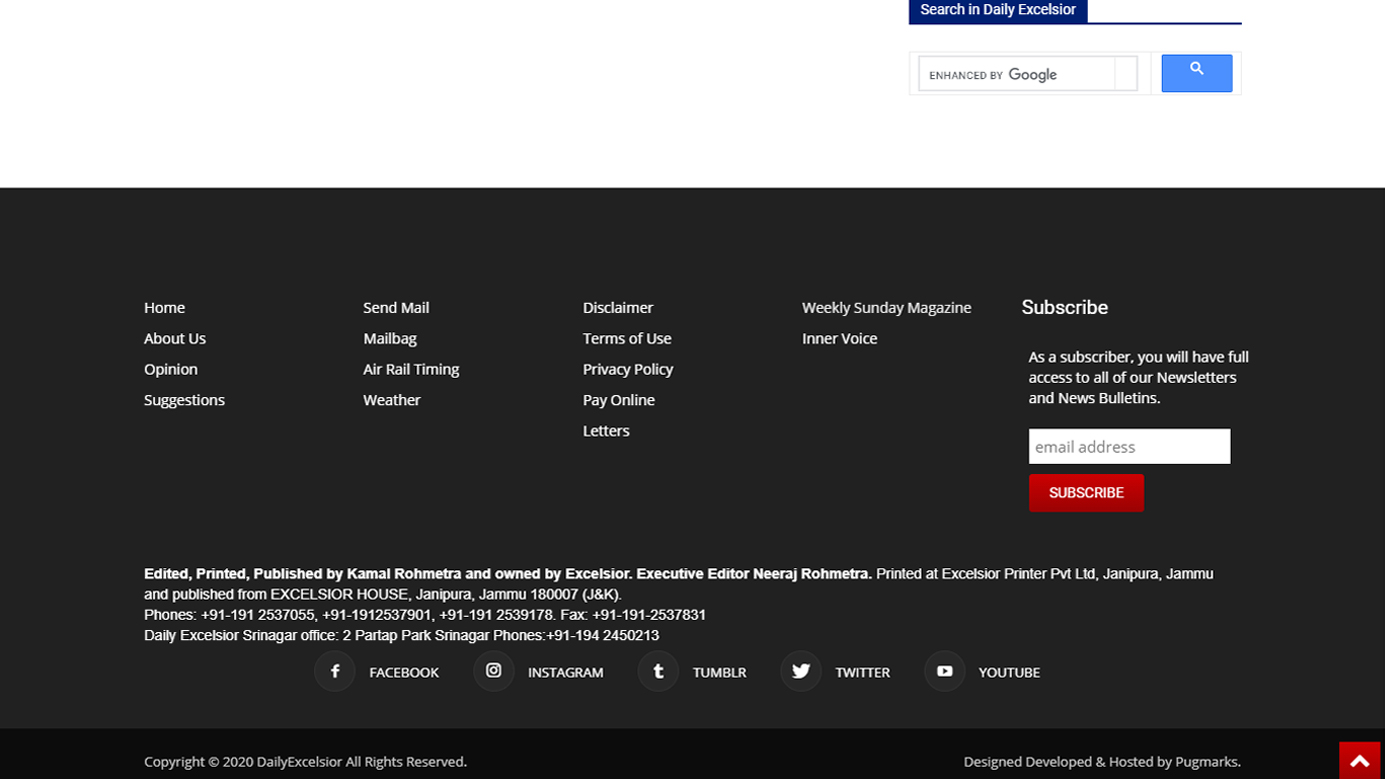This screenshot has height=779, width=1385.
Task: Click the Google enhanced search field
Action: point(1018,74)
